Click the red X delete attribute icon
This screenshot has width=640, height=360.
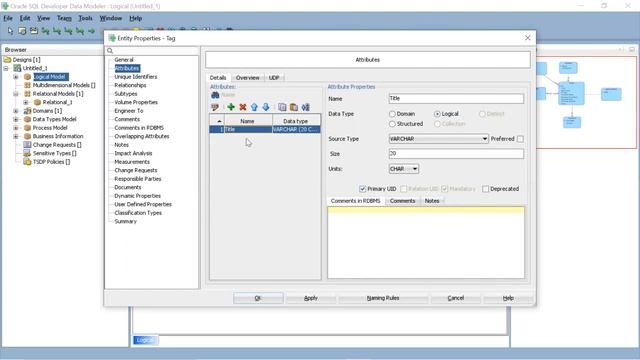coord(242,107)
